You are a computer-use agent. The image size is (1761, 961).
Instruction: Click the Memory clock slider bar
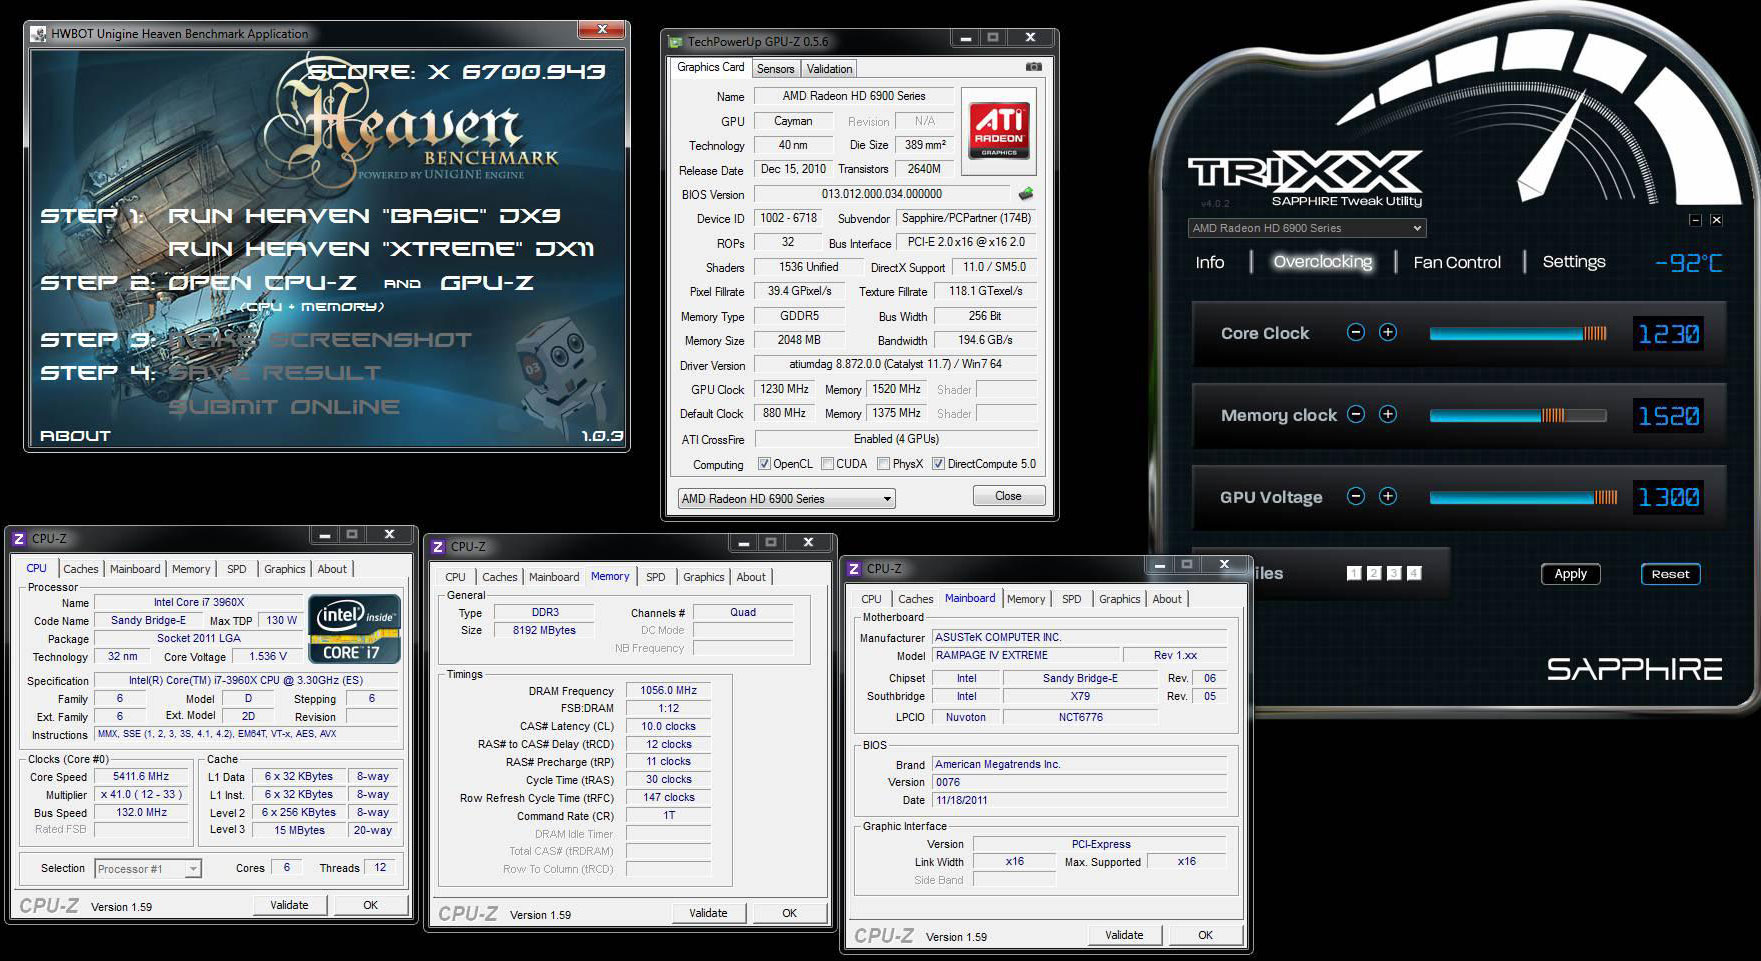[x=1518, y=415]
